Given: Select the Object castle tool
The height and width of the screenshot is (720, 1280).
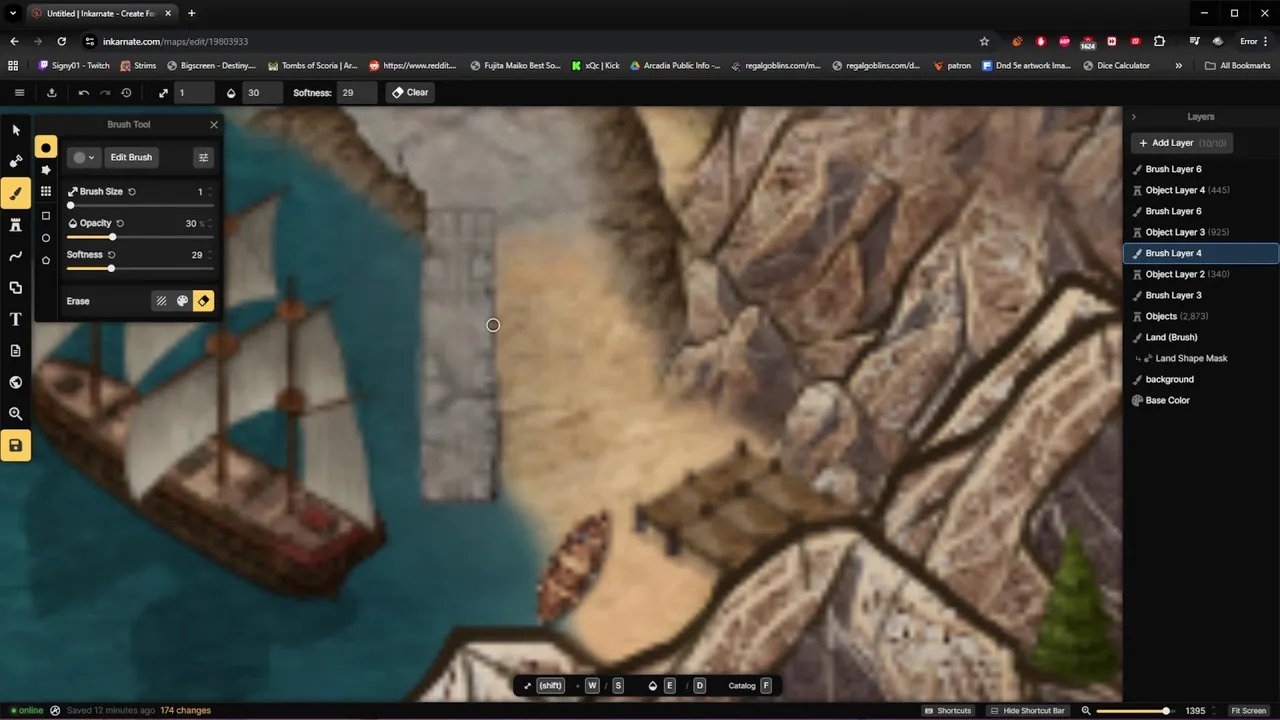Looking at the screenshot, I should pyautogui.click(x=15, y=225).
